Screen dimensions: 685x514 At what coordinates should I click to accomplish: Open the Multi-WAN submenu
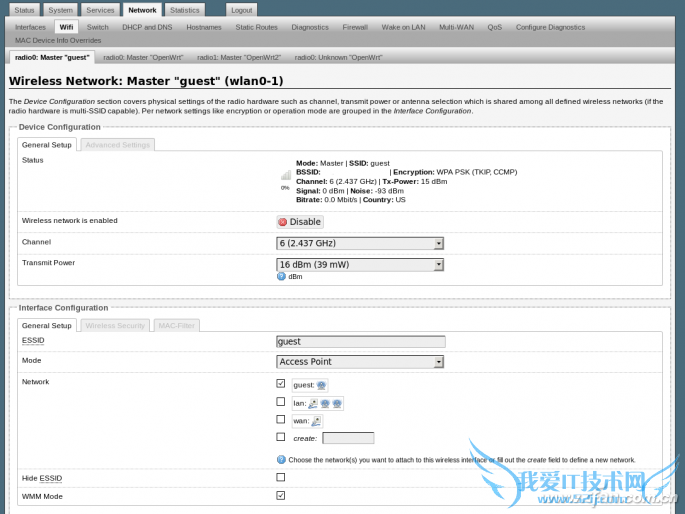(x=457, y=27)
